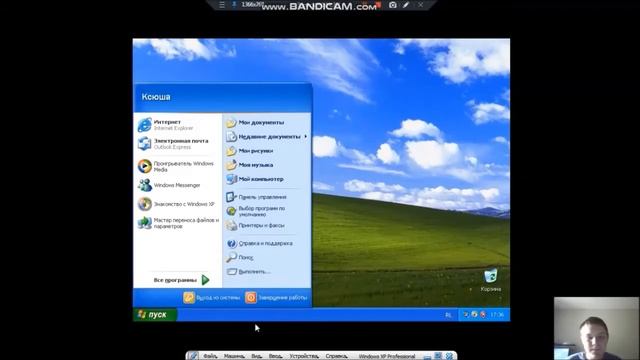Screen dimensions: 640x360
Task: Click the Пуск Start button
Action: (x=155, y=315)
